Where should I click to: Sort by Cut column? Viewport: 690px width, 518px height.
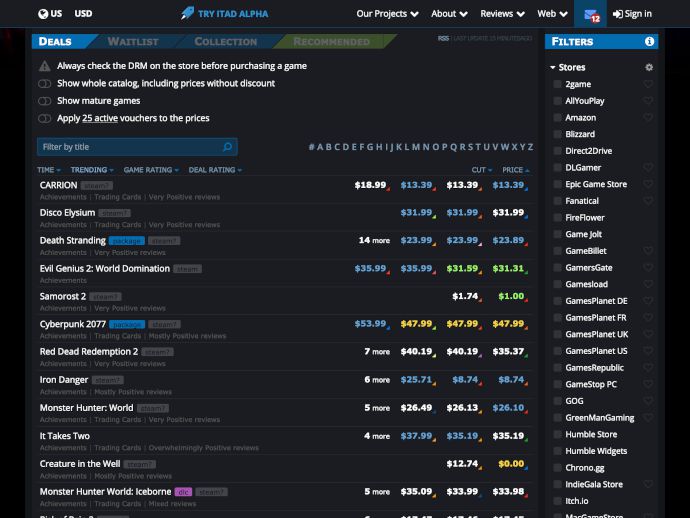tap(482, 170)
